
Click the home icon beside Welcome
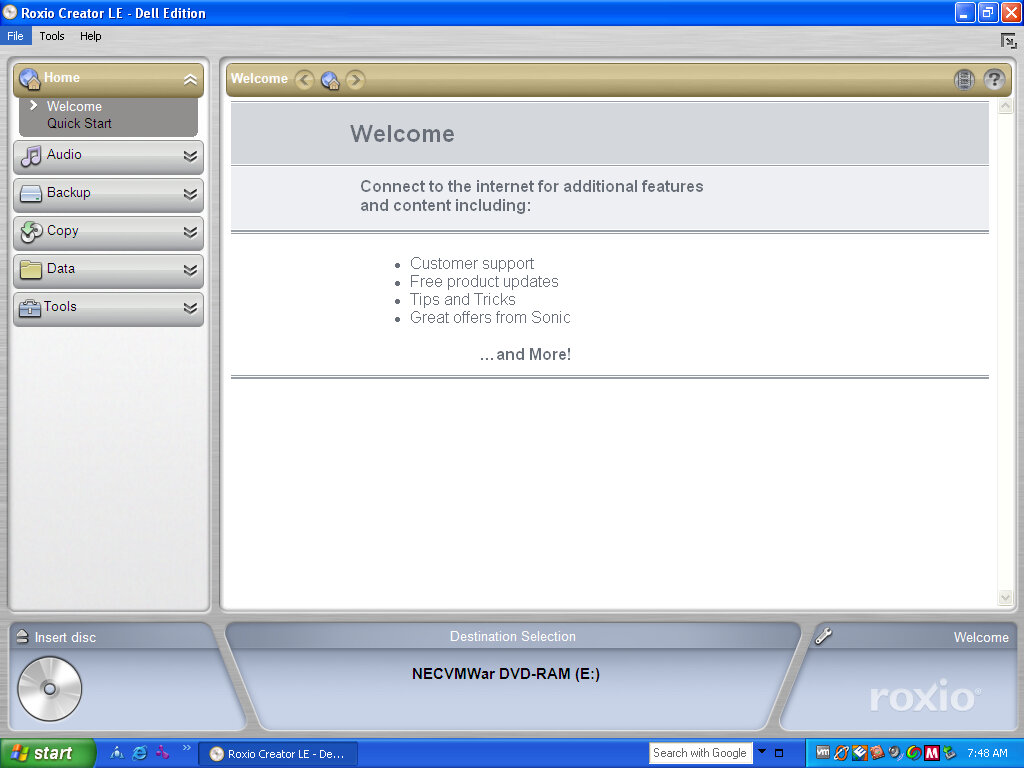[x=330, y=80]
